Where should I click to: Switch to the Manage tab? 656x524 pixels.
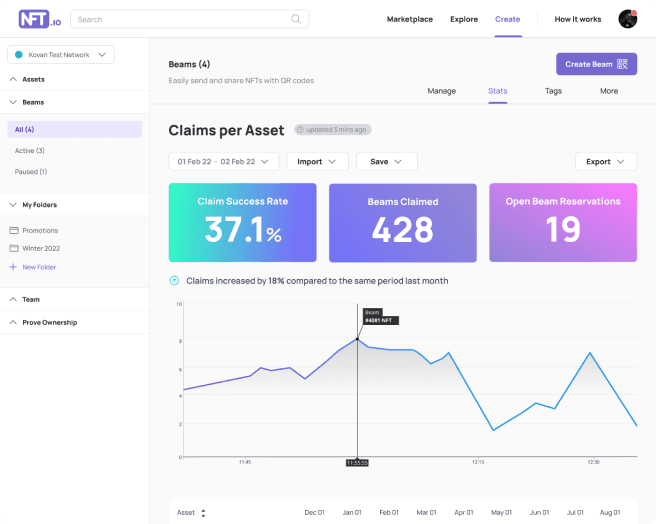tap(441, 91)
